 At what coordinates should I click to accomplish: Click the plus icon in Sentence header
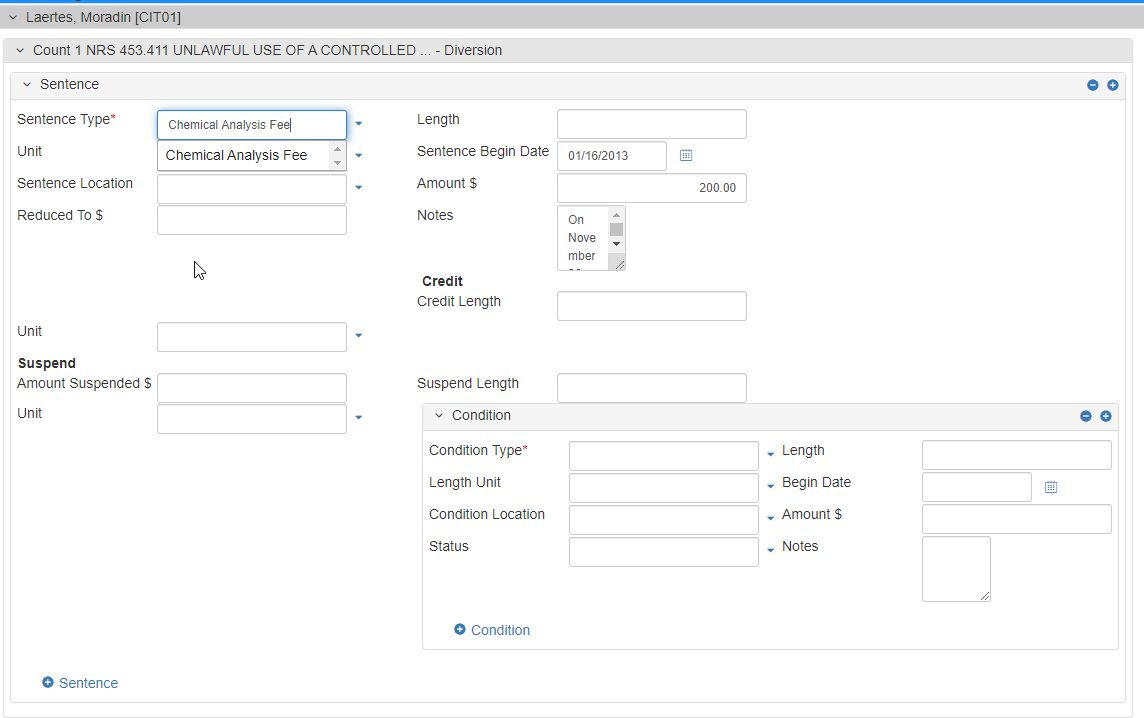pyautogui.click(x=1112, y=85)
